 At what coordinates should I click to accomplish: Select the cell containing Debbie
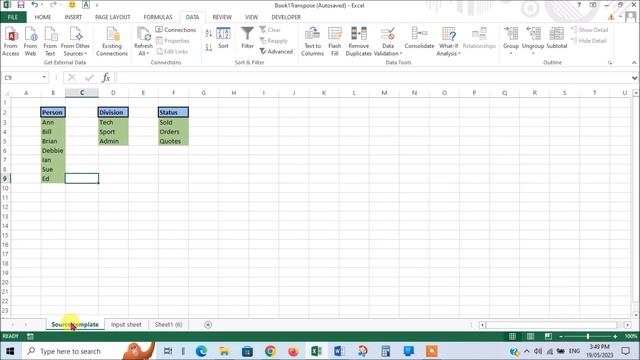tap(53, 151)
